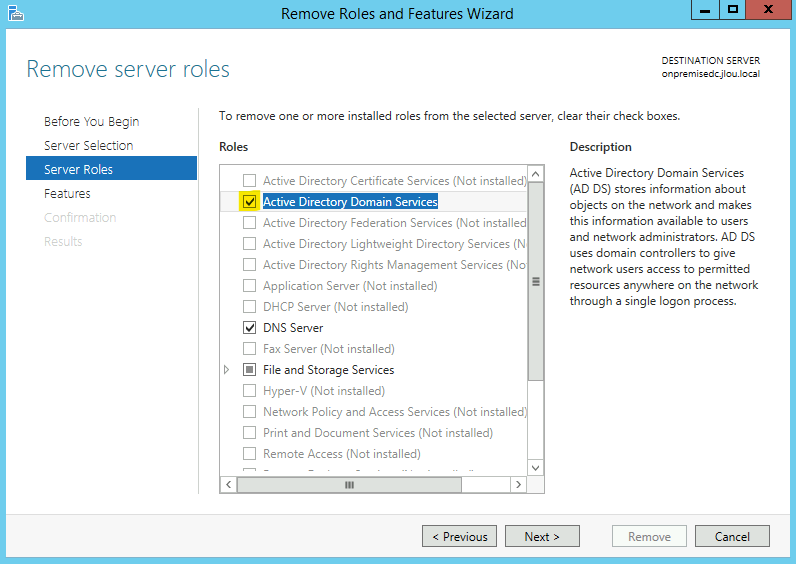Click the right arrow of horizontal scrollbar
The width and height of the screenshot is (796, 564).
(x=518, y=485)
